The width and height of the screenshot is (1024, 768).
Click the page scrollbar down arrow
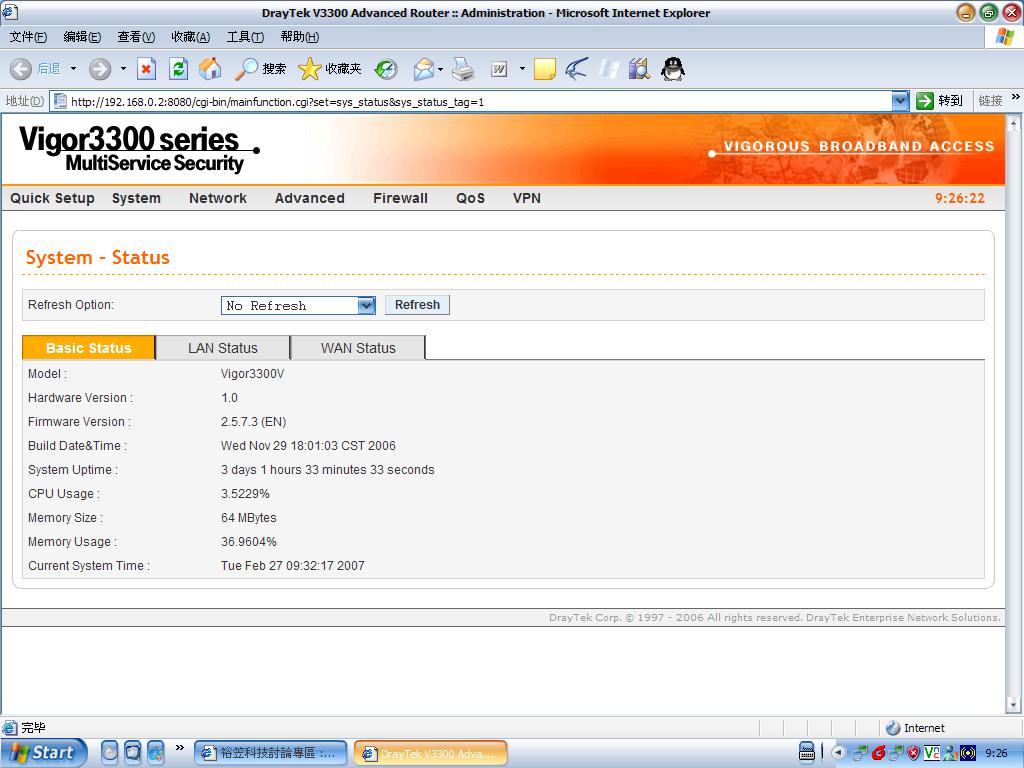[1014, 705]
